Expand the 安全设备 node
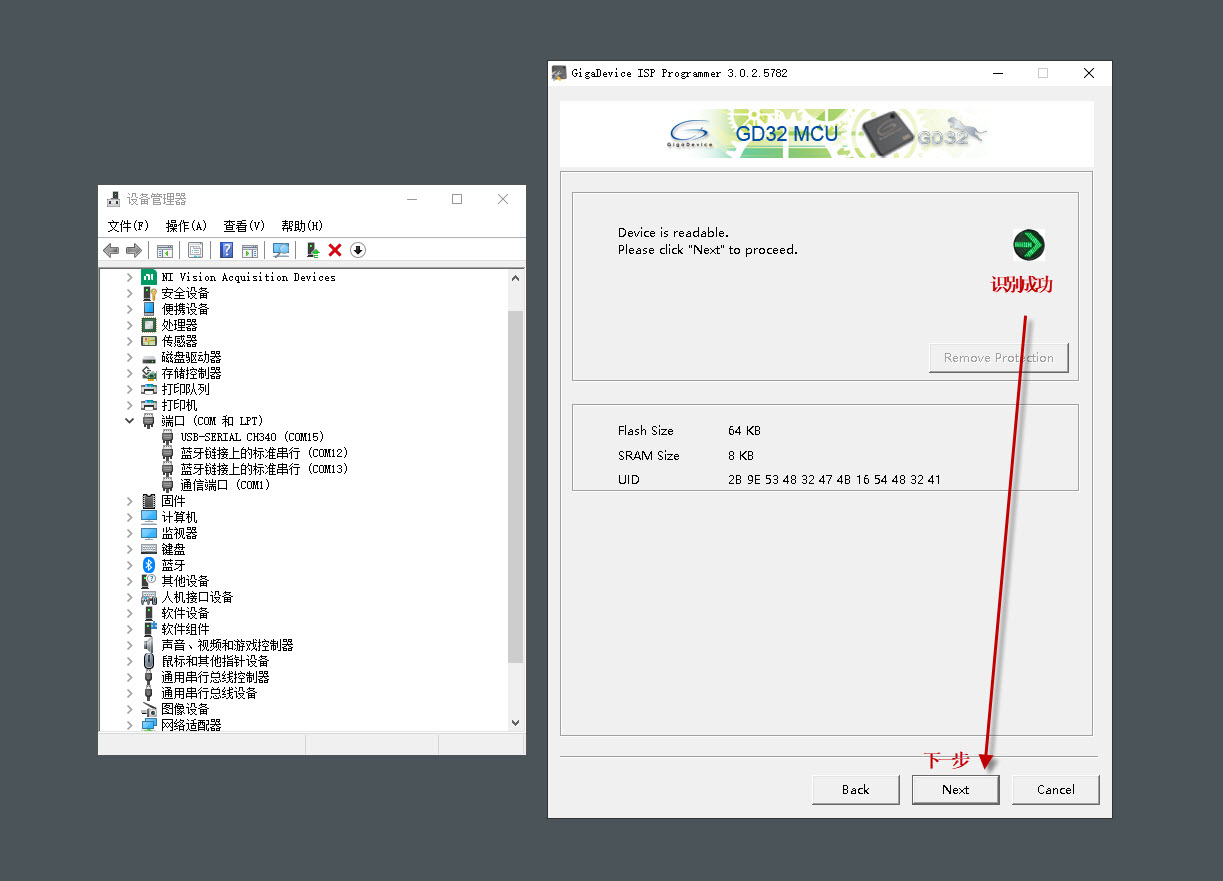The height and width of the screenshot is (881, 1223). click(129, 293)
